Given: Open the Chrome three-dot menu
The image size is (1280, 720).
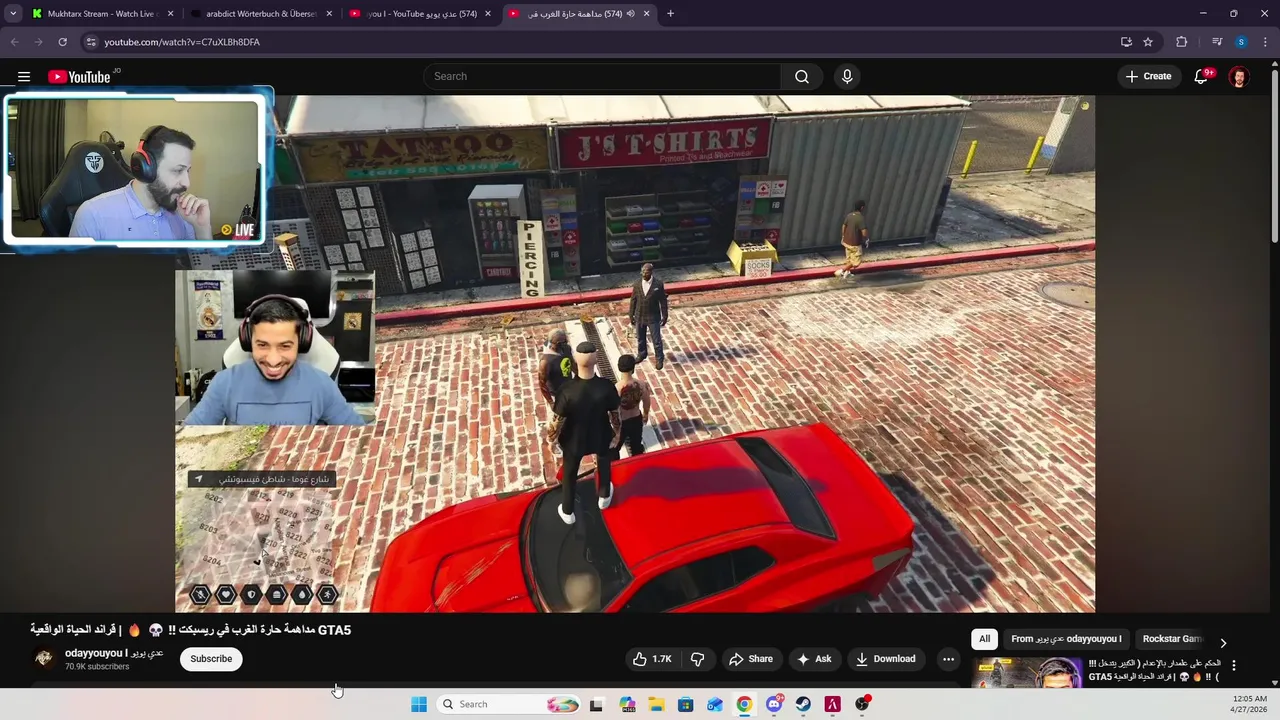Looking at the screenshot, I should pos(1265,42).
